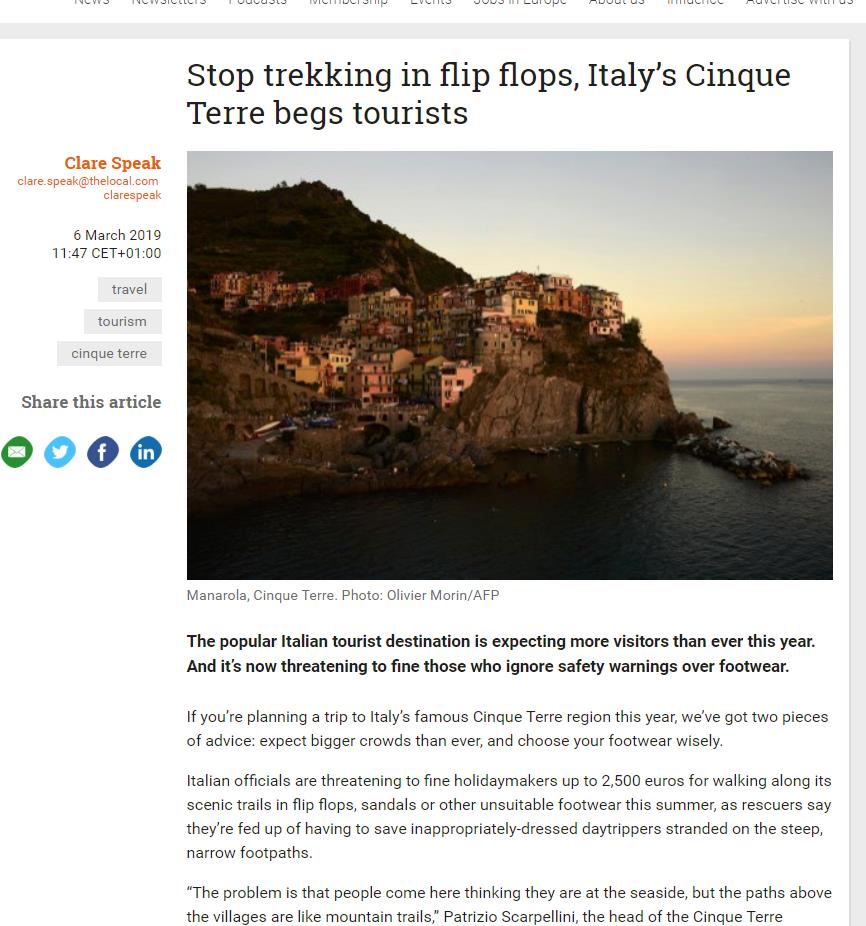Screen dimensions: 866x926
Task: Click the clare.speak@thelocal.com email link
Action: (88, 181)
